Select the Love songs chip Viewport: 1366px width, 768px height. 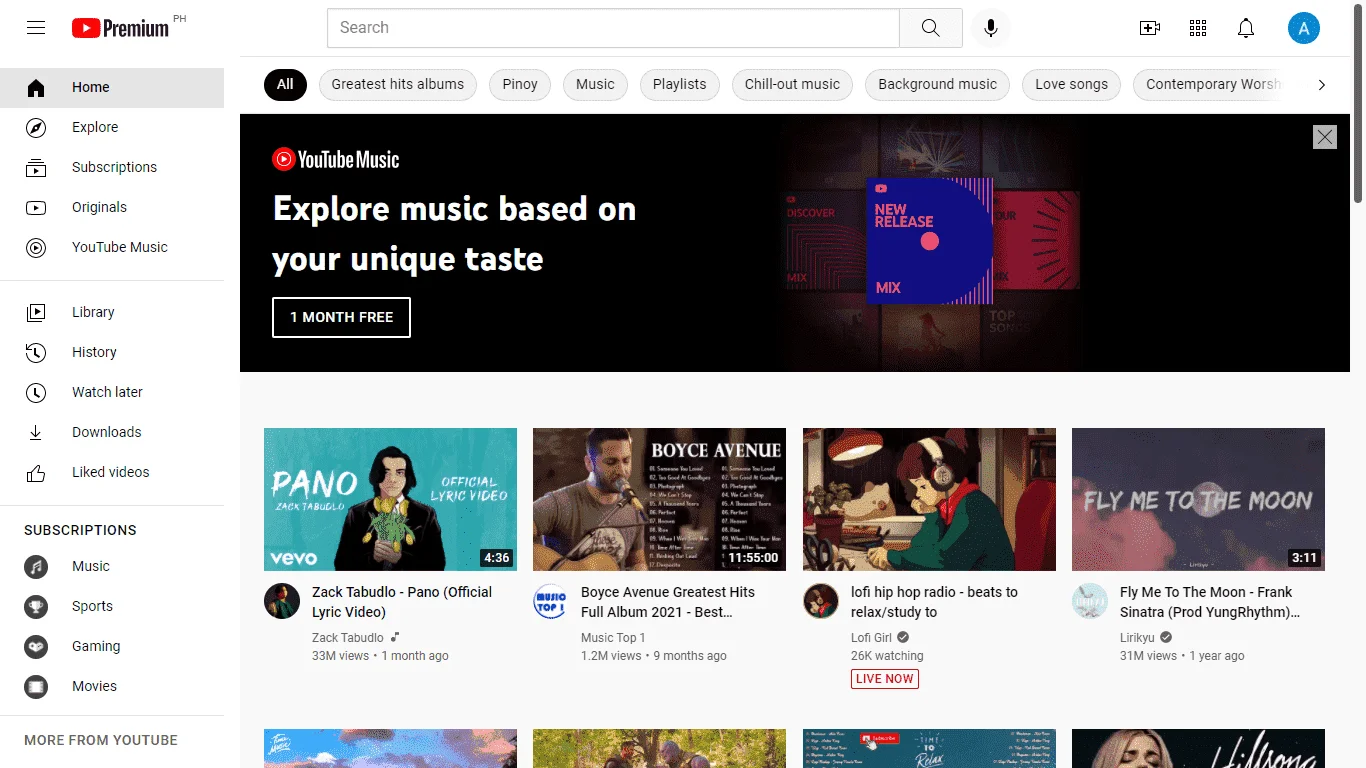coord(1072,84)
